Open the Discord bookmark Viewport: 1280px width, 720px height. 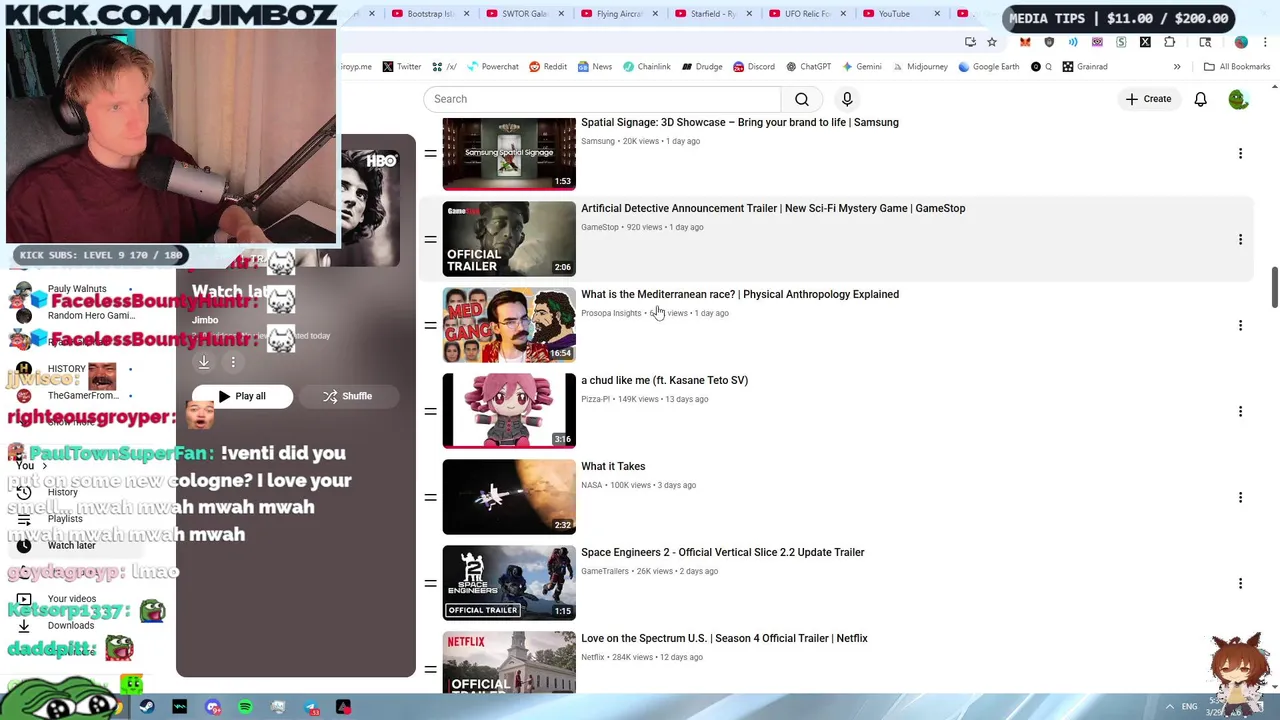coord(754,67)
